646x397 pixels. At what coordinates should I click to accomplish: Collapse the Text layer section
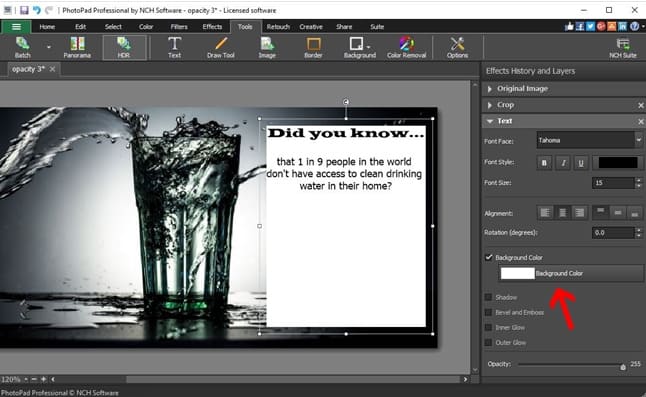coord(489,121)
